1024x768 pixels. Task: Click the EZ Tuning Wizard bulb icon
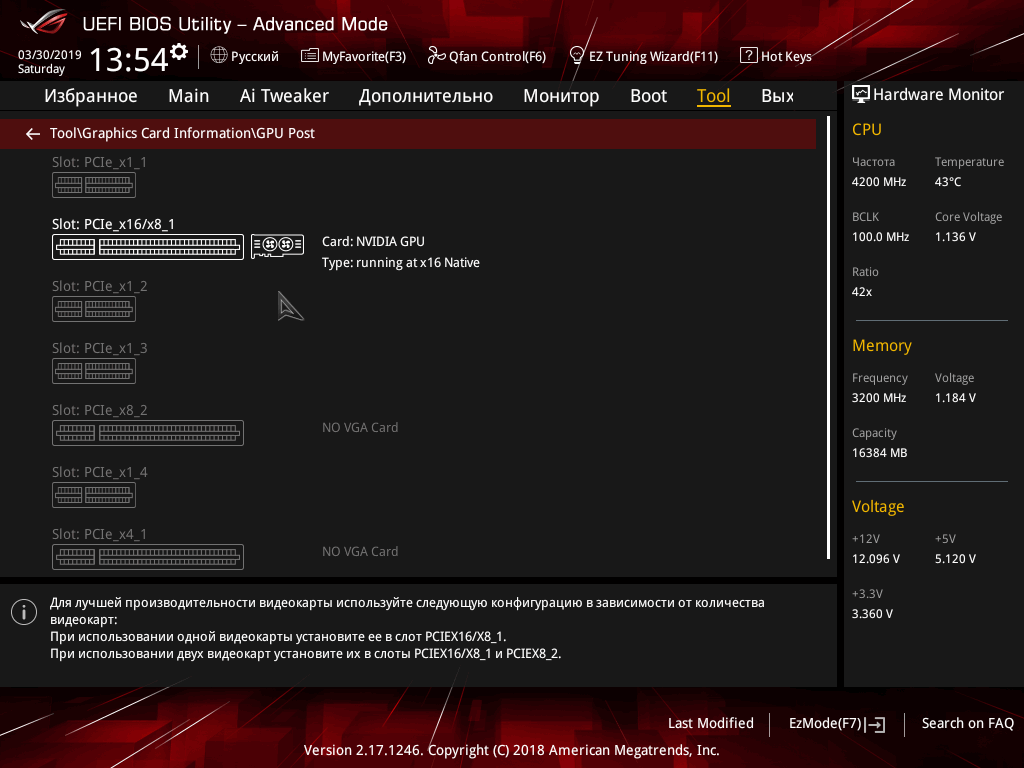577,56
